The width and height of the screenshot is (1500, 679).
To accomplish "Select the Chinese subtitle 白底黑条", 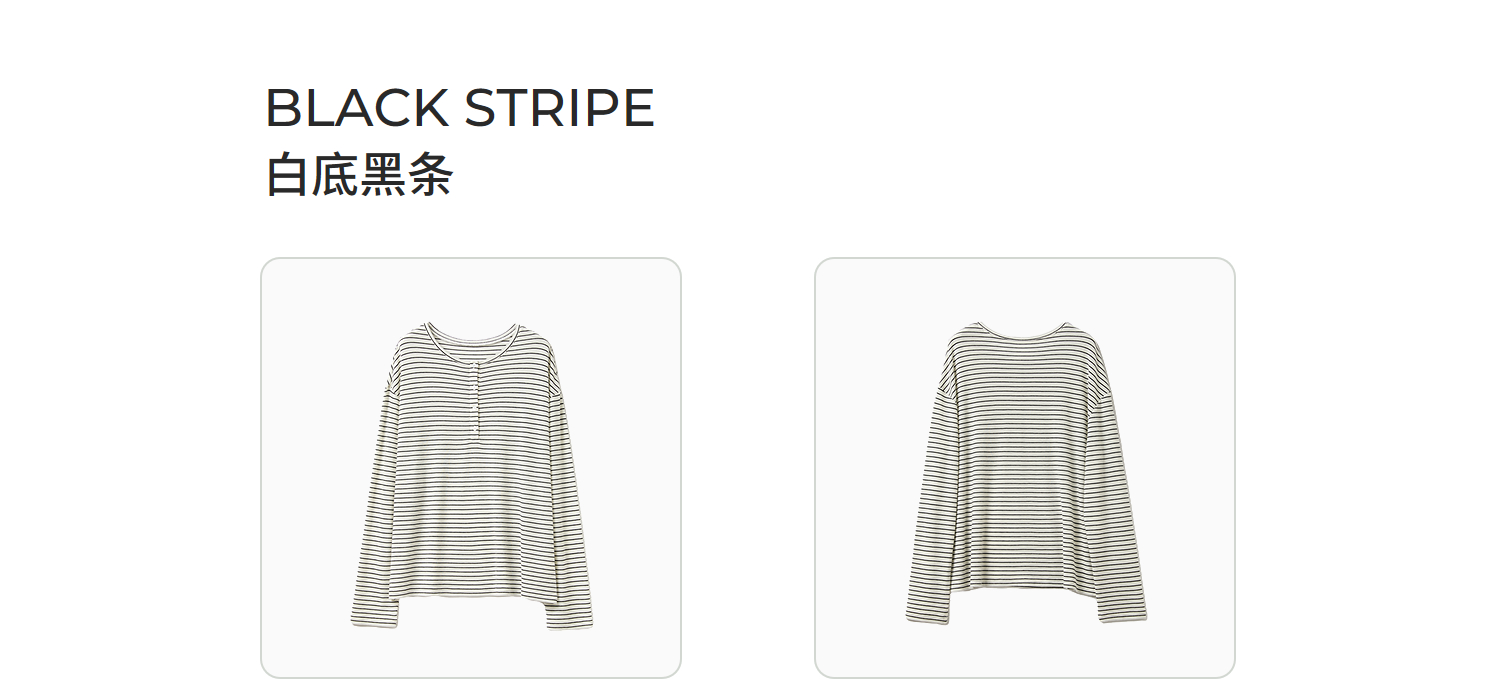I will [x=359, y=176].
